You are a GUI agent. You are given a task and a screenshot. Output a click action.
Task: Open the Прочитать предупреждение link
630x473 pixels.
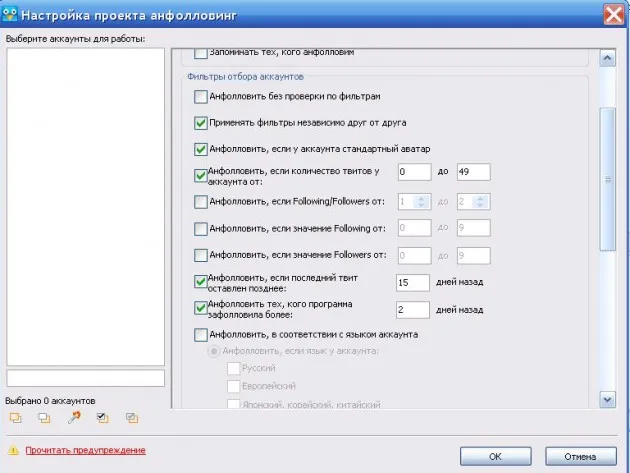[85, 450]
